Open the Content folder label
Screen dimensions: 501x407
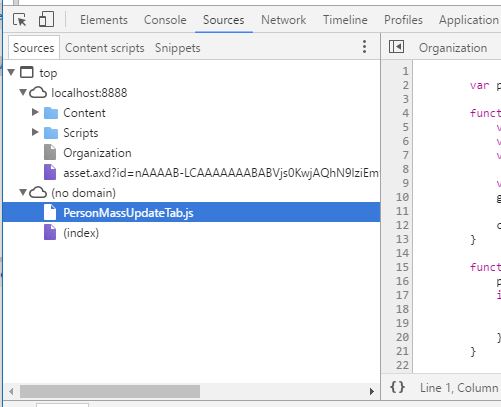84,113
